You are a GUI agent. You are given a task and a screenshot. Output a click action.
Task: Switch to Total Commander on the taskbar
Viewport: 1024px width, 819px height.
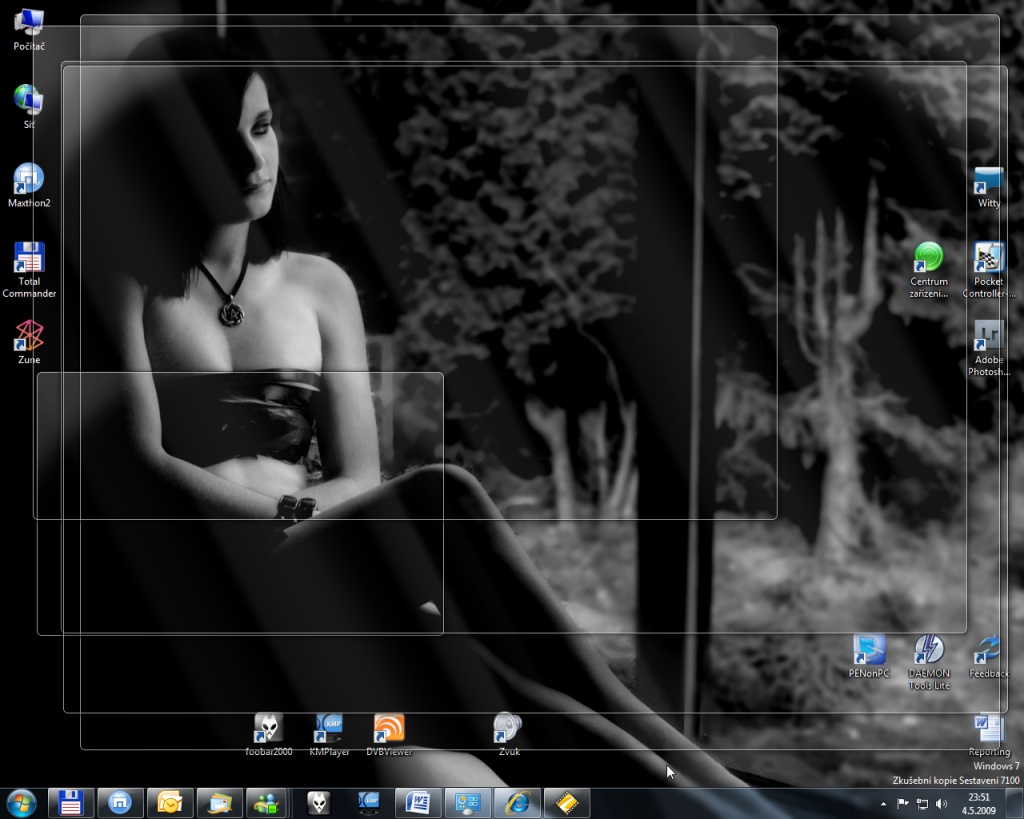(x=71, y=803)
